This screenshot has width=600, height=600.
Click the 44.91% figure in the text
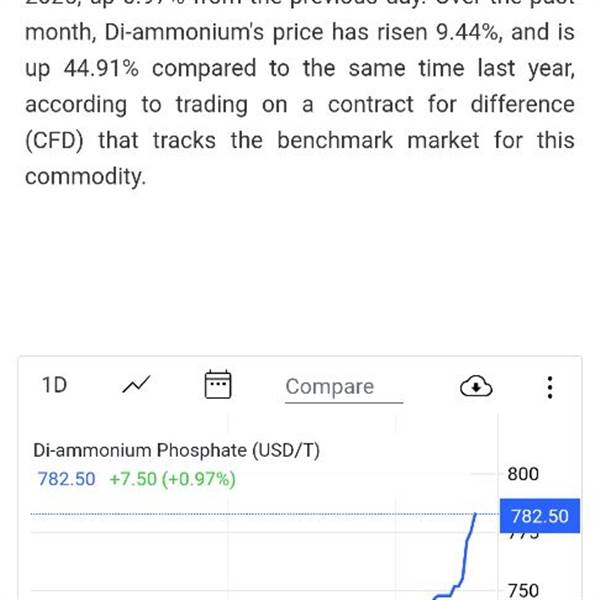pos(101,68)
